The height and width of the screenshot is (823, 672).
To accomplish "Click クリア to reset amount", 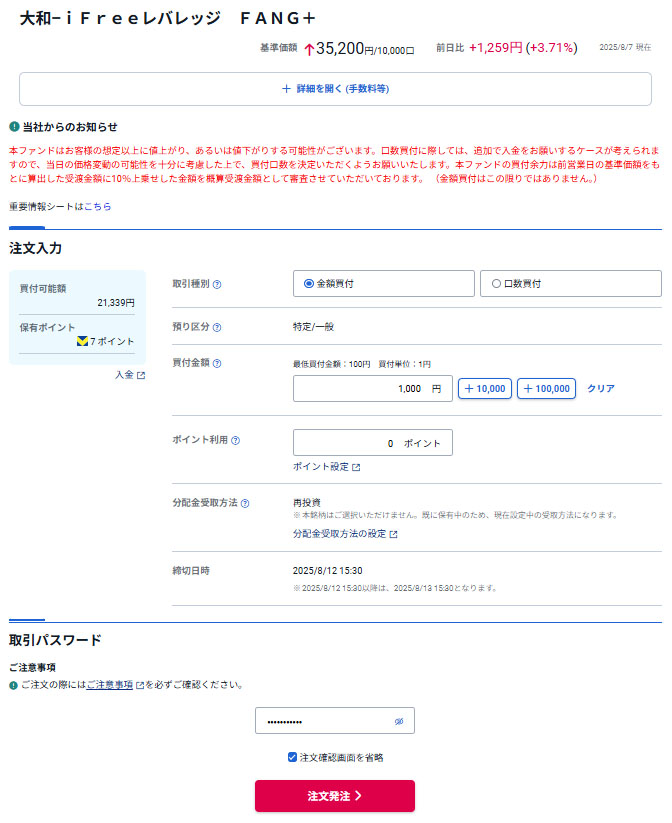I will 600,389.
